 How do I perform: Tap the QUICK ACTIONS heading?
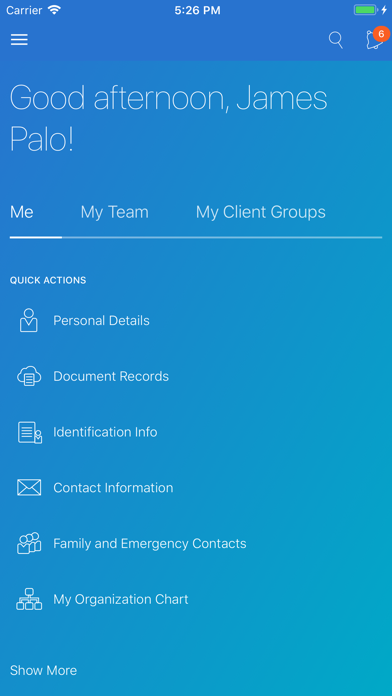tap(48, 281)
